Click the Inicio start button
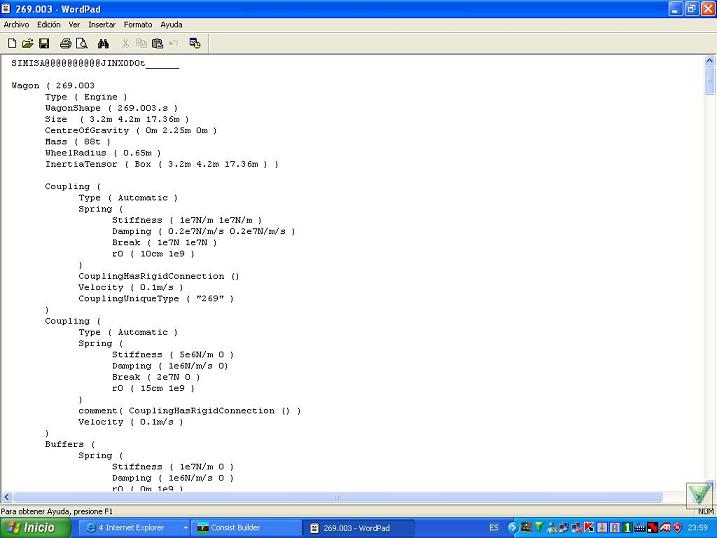The width and height of the screenshot is (717, 538). click(x=32, y=527)
